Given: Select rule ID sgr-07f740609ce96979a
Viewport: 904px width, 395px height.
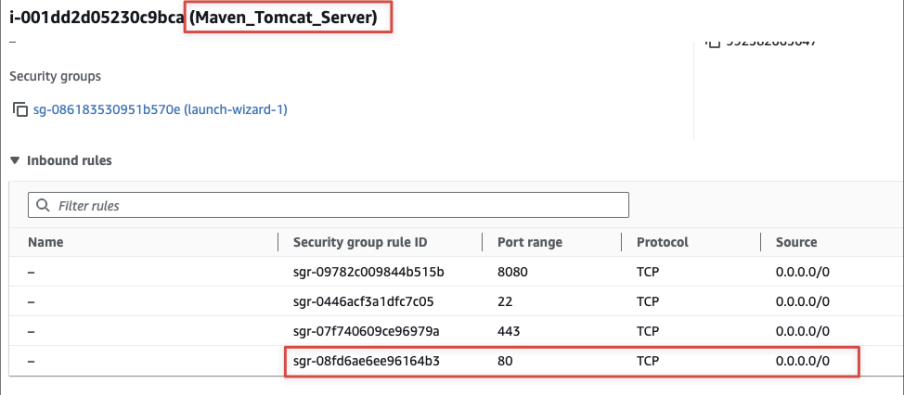Looking at the screenshot, I should 366,331.
